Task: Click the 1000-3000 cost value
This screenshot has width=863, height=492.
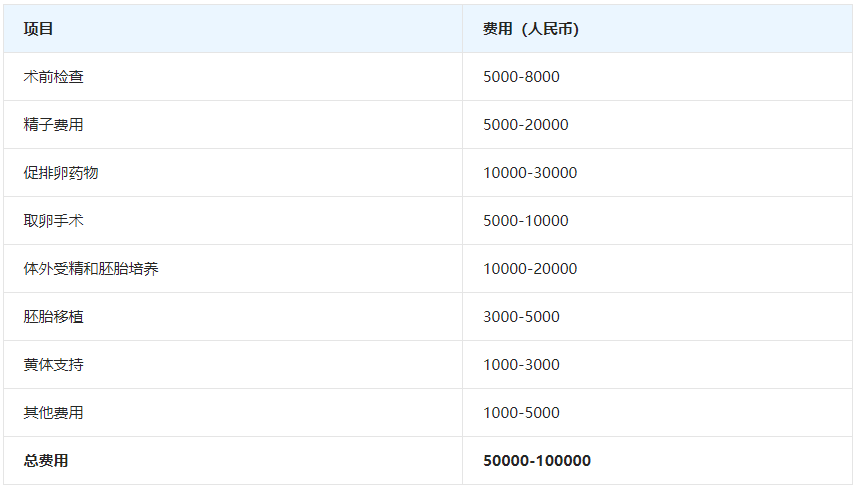Action: (521, 365)
